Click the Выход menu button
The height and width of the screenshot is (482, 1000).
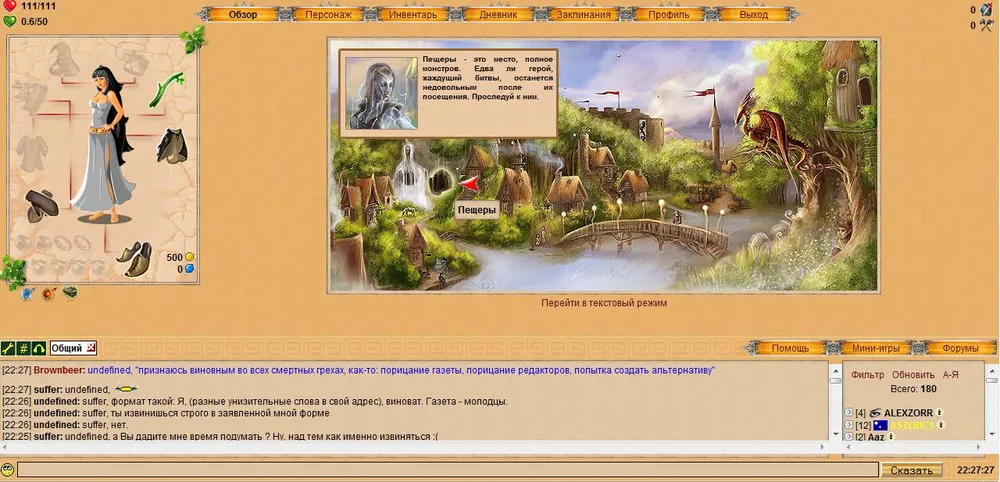click(x=754, y=15)
